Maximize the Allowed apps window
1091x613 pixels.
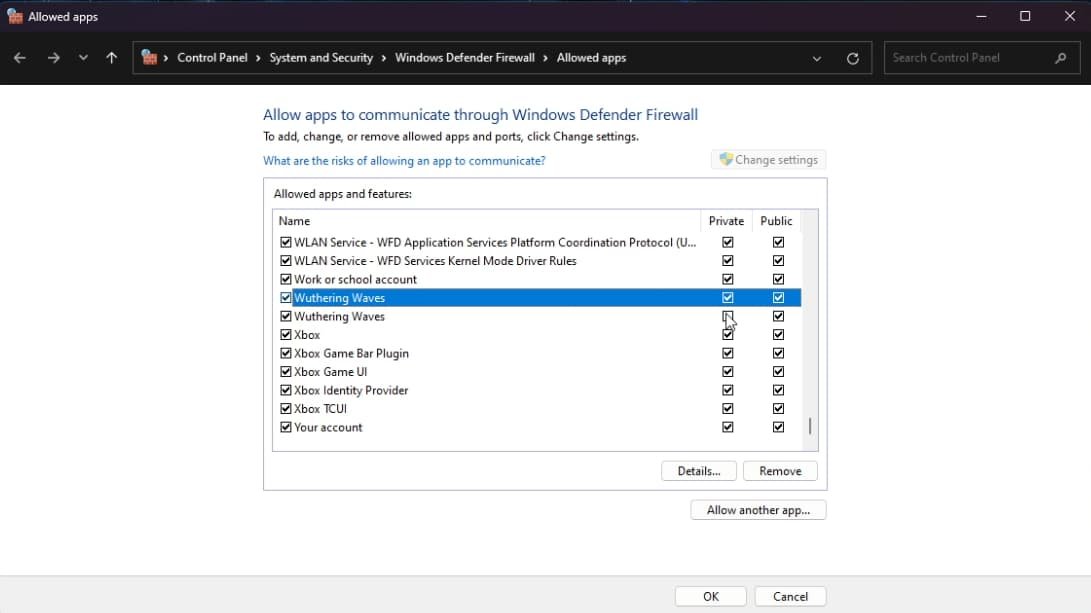[1025, 16]
